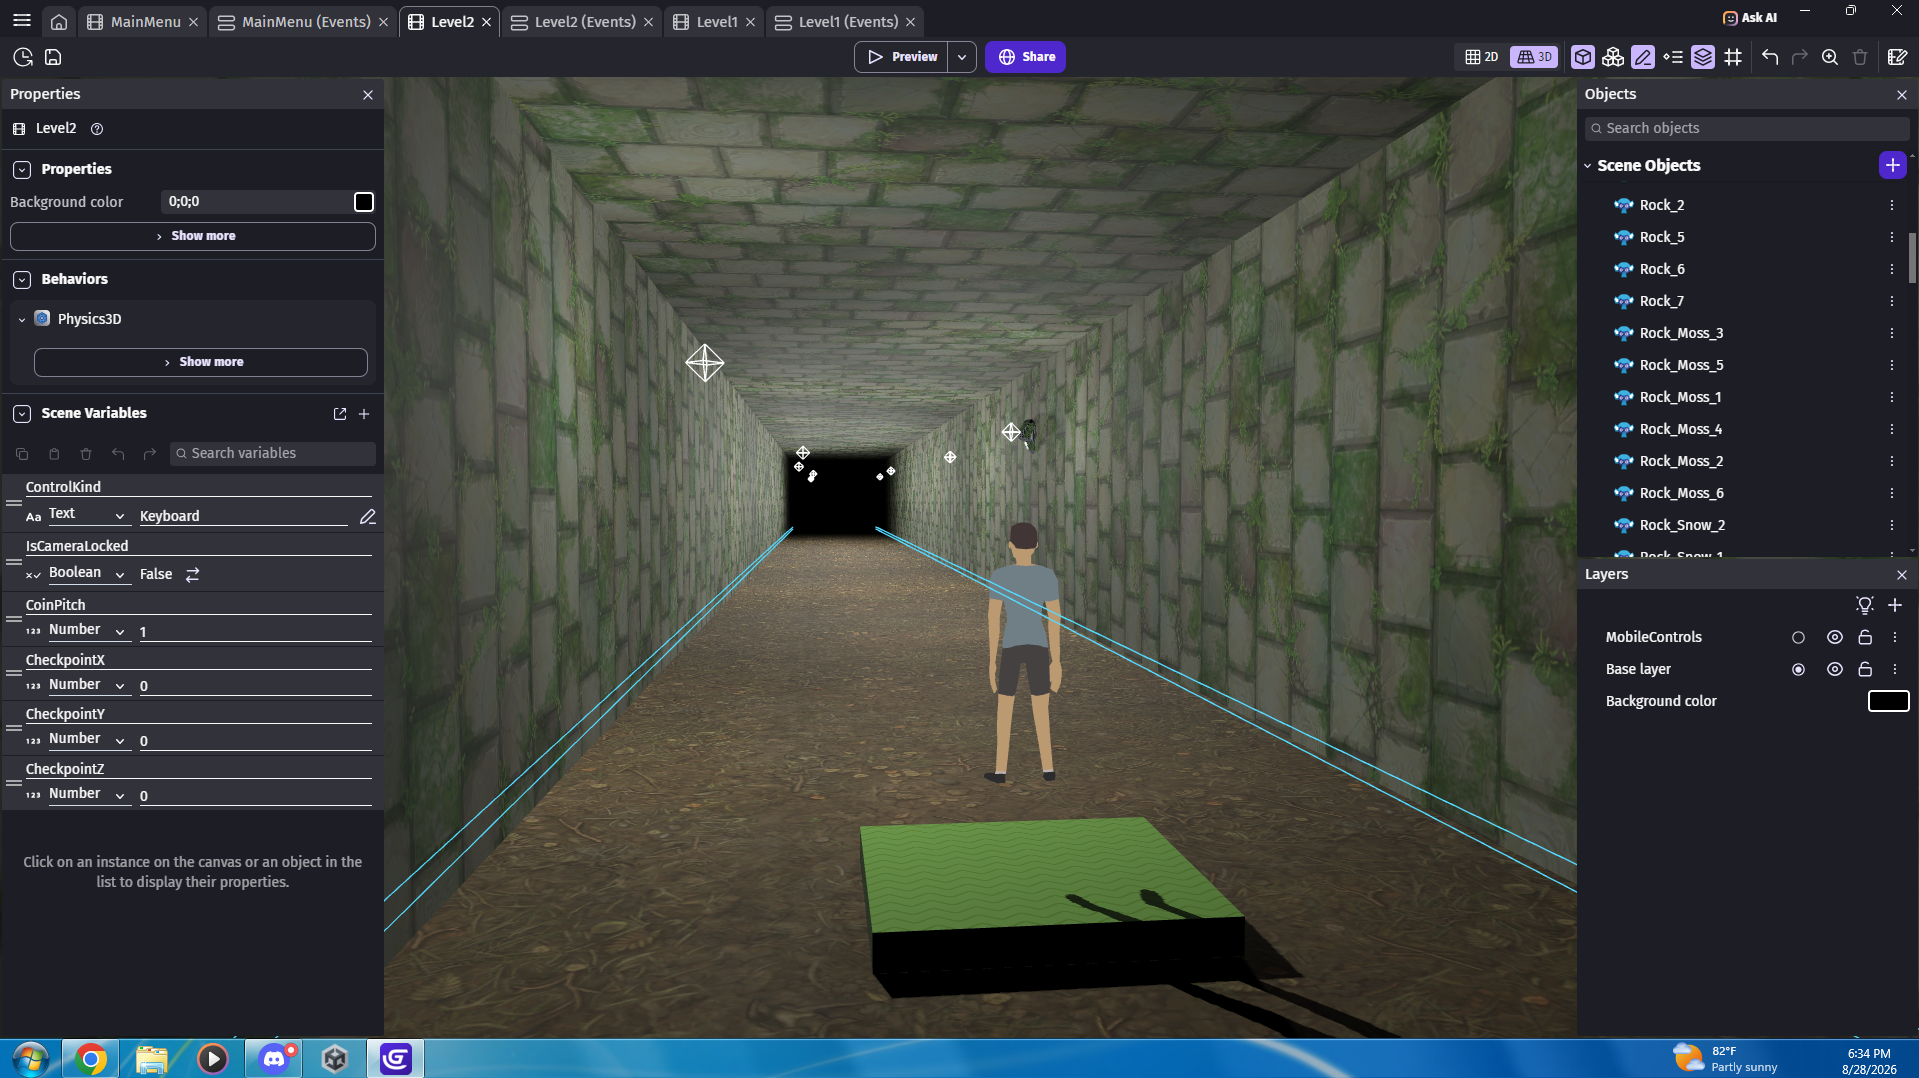Switch to MainMenu tab

[144, 21]
